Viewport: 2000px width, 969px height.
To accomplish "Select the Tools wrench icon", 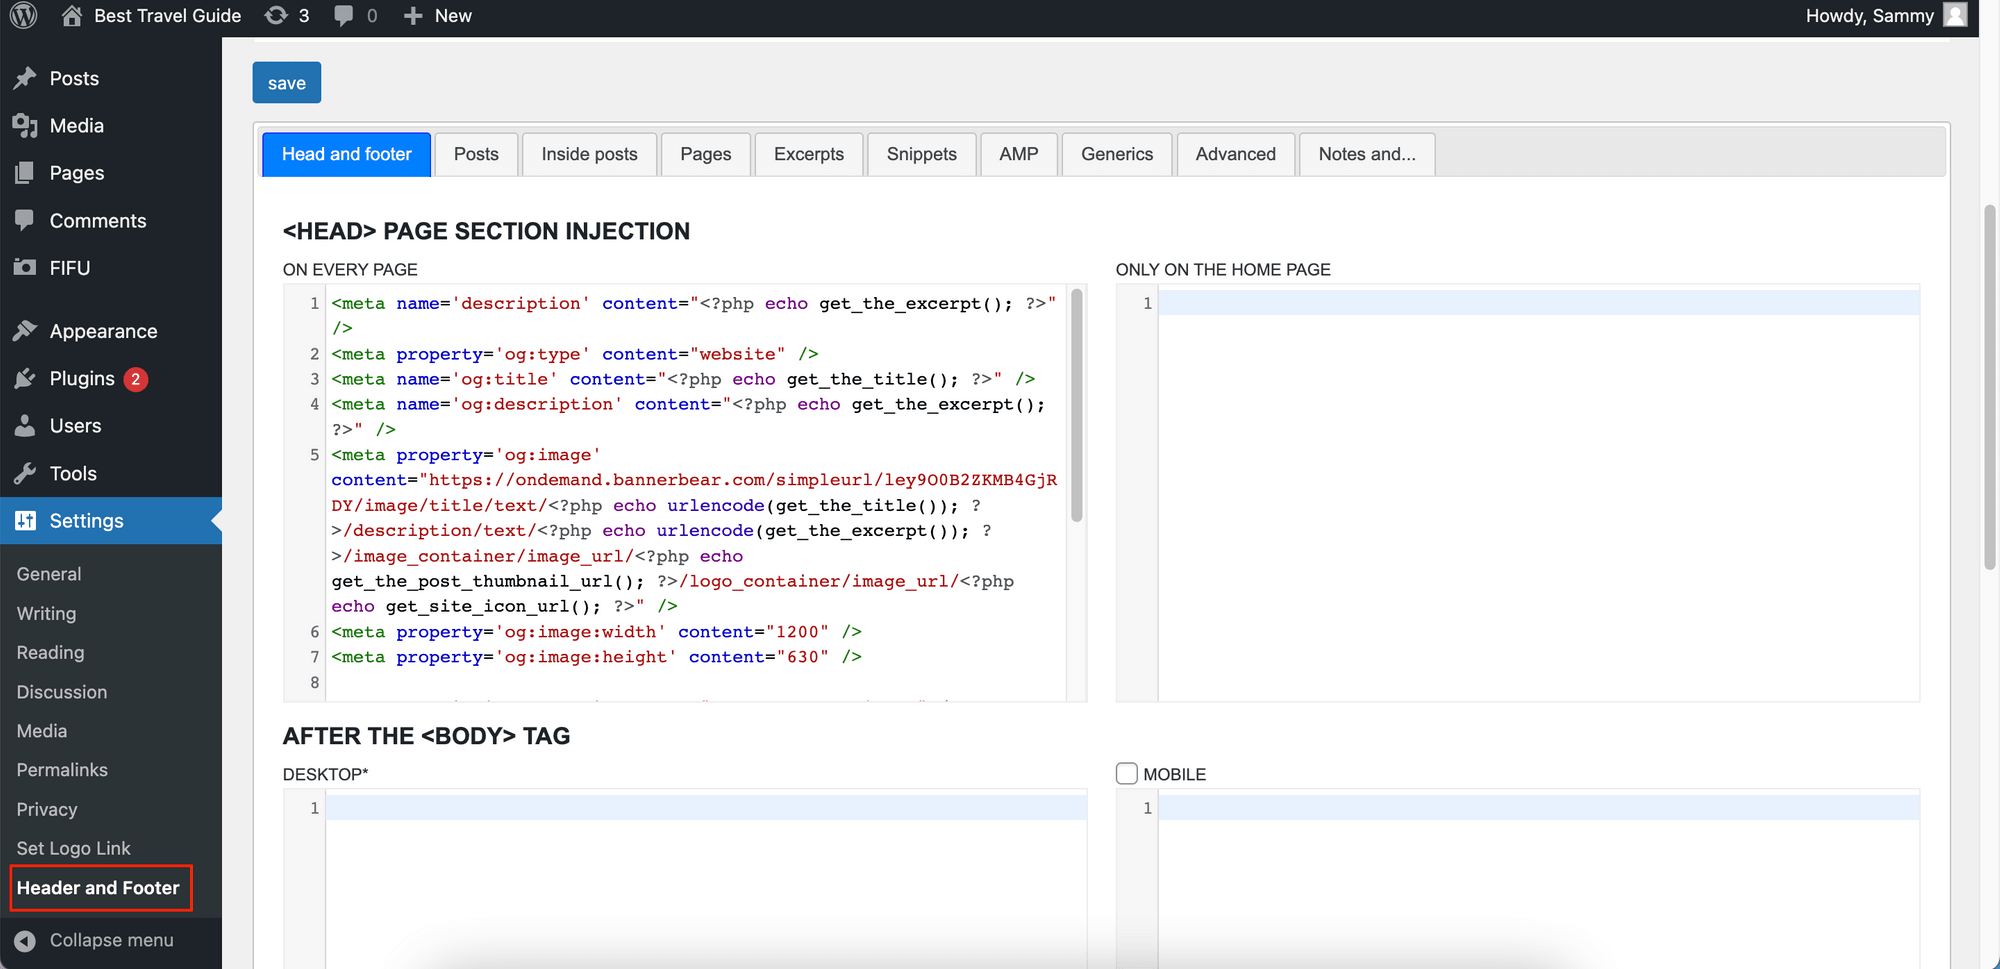I will tap(26, 472).
